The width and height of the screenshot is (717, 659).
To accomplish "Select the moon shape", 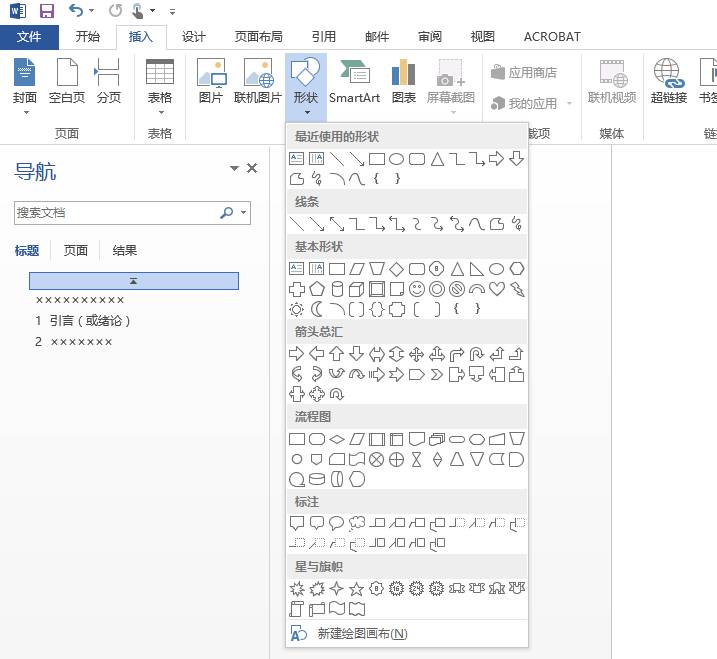I will pyautogui.click(x=317, y=310).
